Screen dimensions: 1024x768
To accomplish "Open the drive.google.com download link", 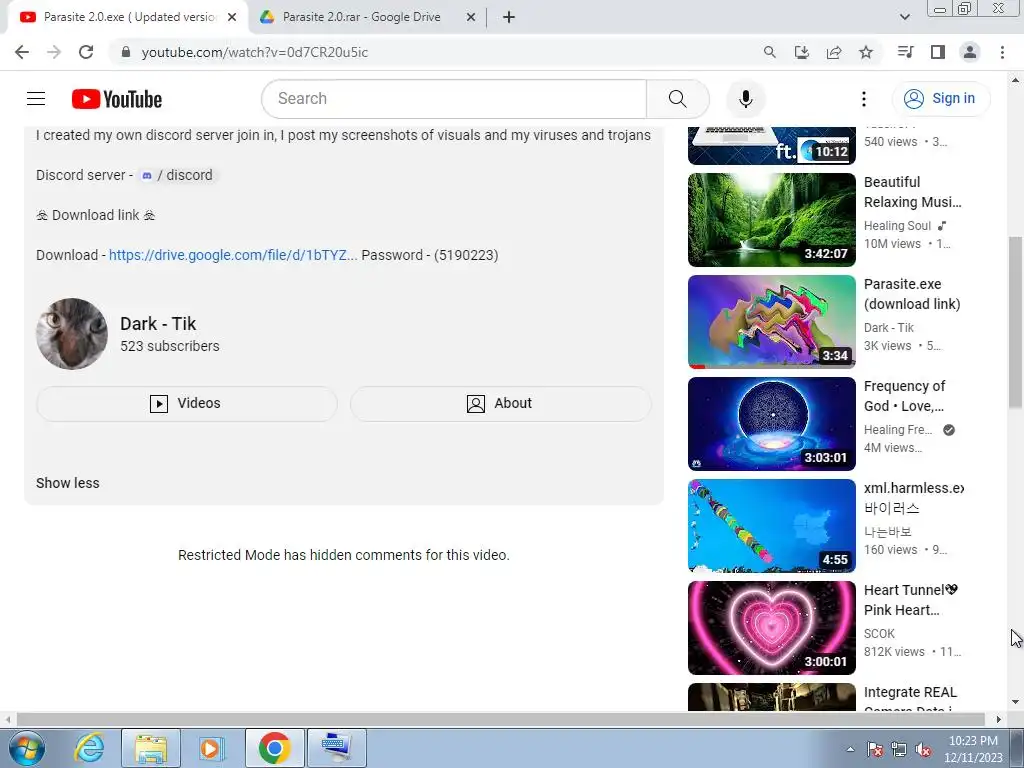I will (233, 255).
